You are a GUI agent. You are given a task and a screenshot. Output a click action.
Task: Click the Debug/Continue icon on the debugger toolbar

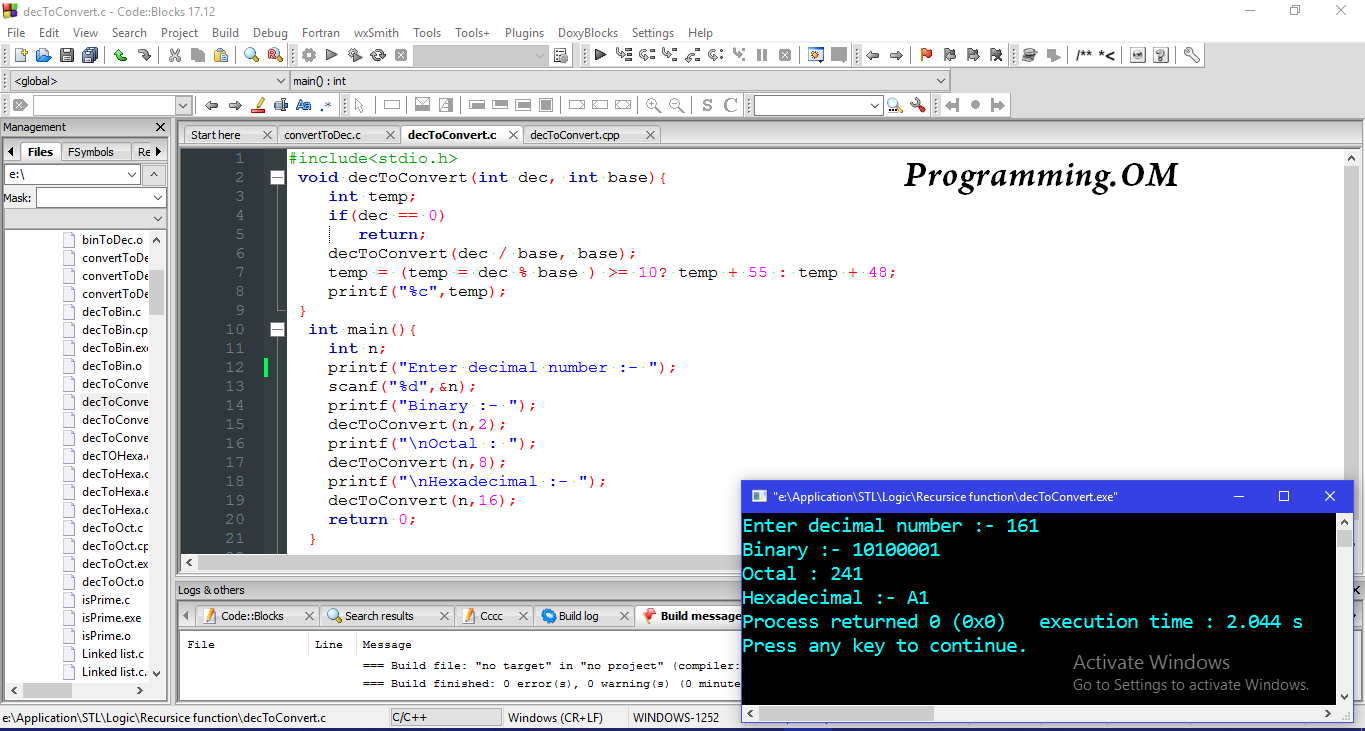point(601,55)
